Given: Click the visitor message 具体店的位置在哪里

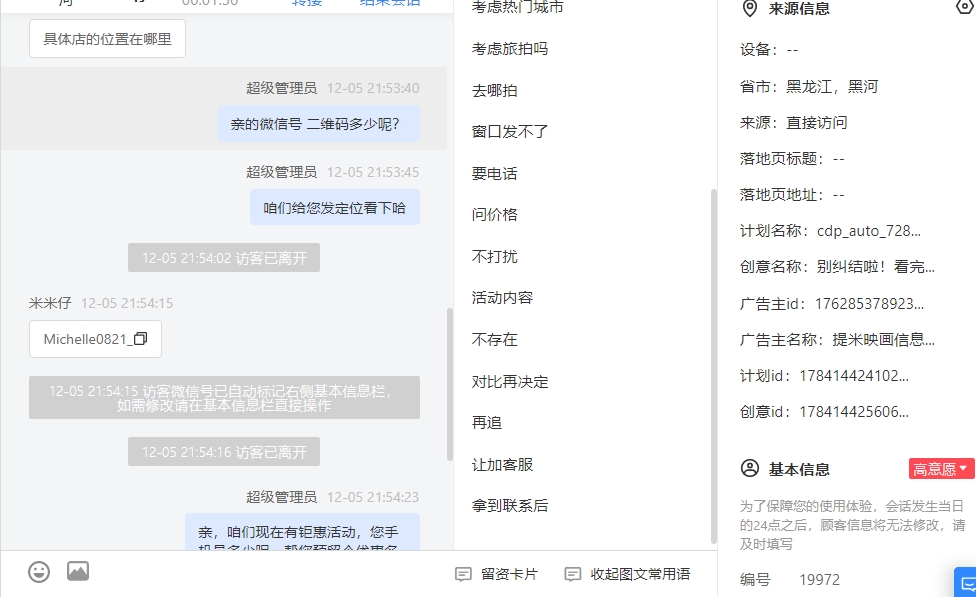Looking at the screenshot, I should click(107, 39).
